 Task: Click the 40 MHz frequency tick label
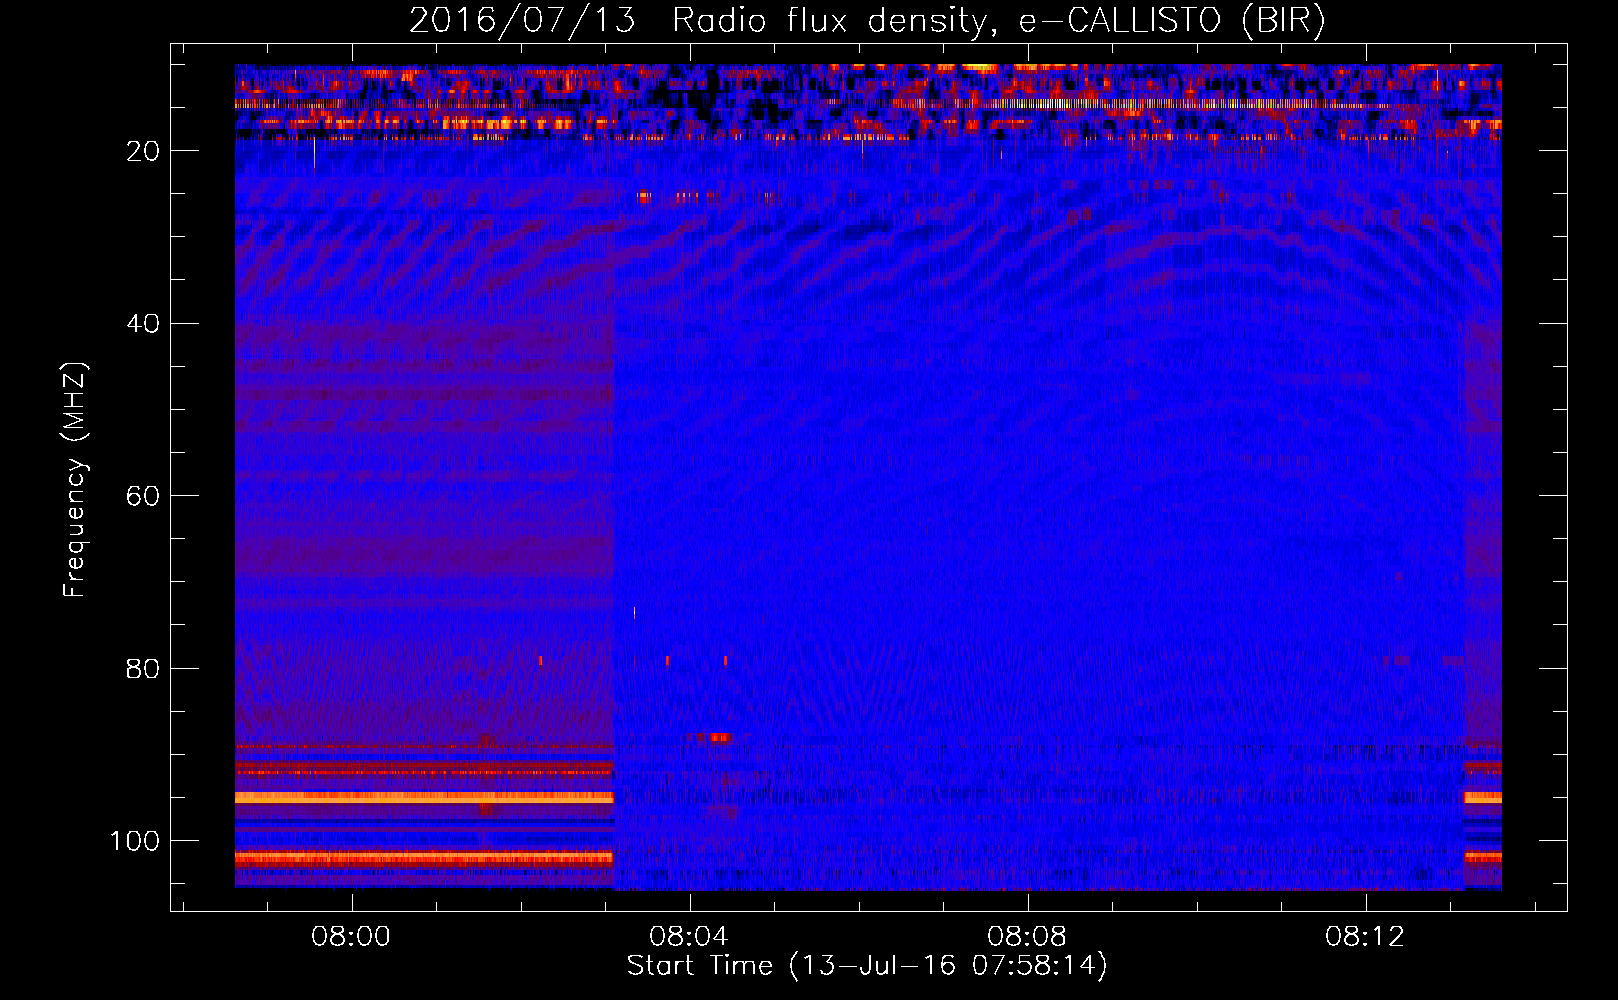pyautogui.click(x=143, y=324)
